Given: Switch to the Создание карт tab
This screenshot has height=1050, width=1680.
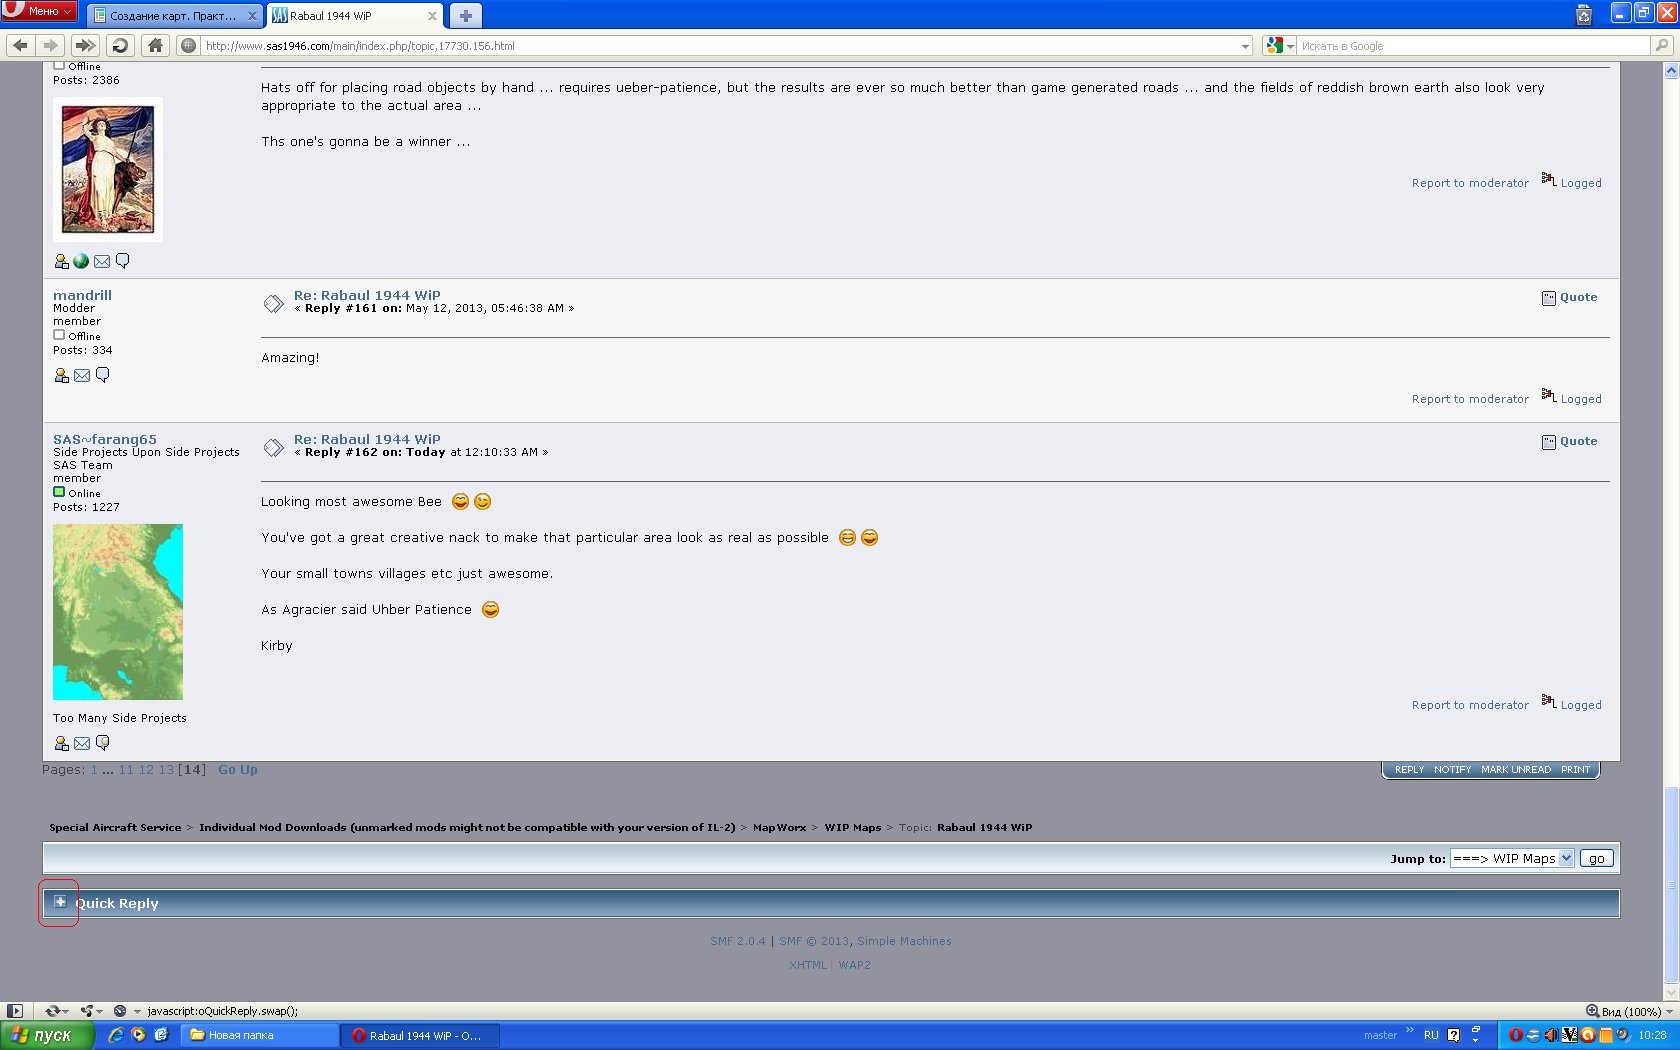Looking at the screenshot, I should 175,16.
